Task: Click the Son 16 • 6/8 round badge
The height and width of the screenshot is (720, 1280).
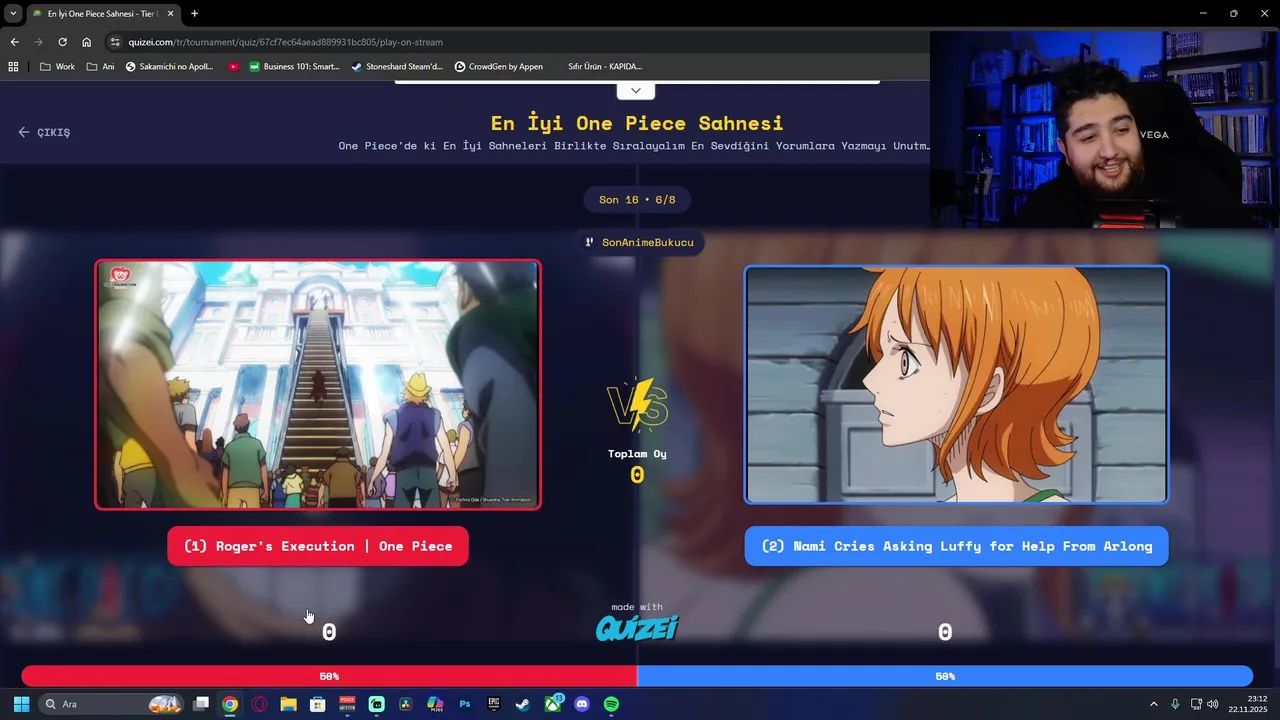Action: [x=637, y=200]
